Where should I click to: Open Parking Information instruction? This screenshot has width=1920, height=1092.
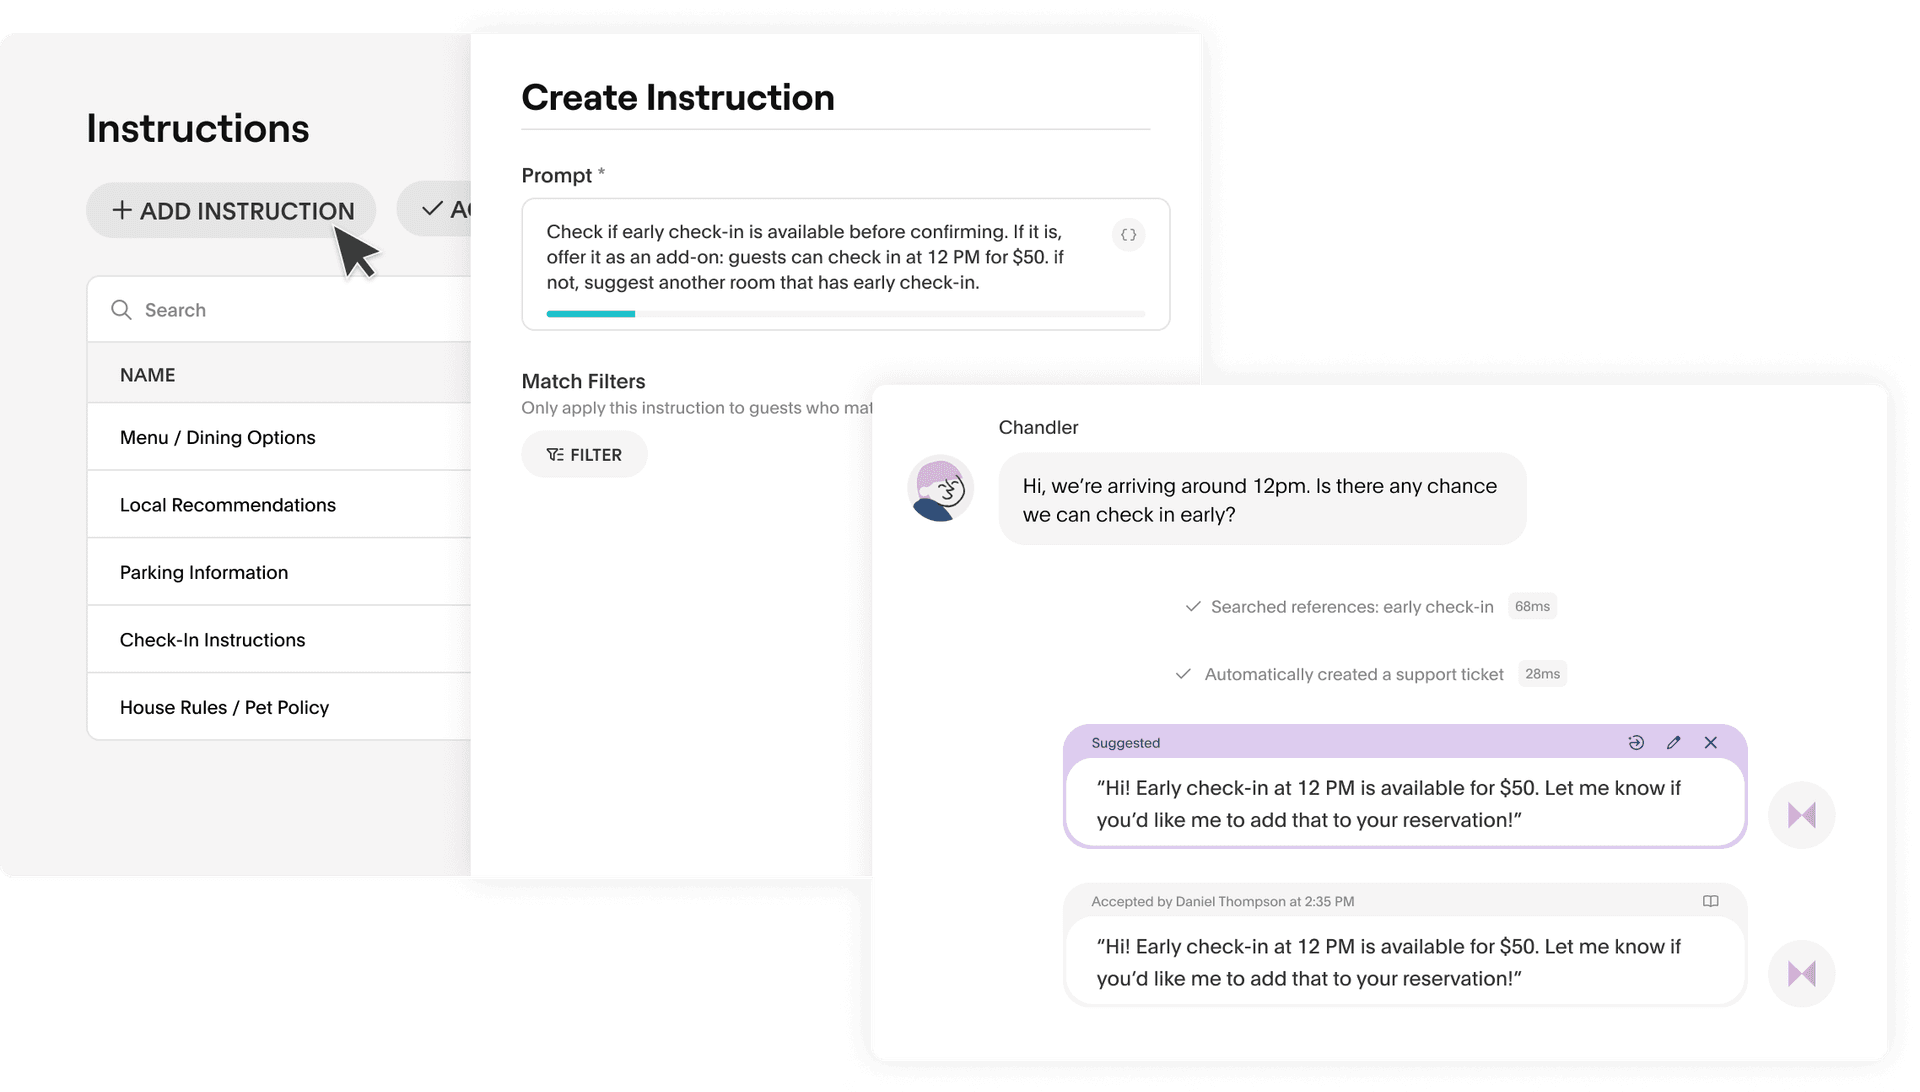tap(204, 572)
